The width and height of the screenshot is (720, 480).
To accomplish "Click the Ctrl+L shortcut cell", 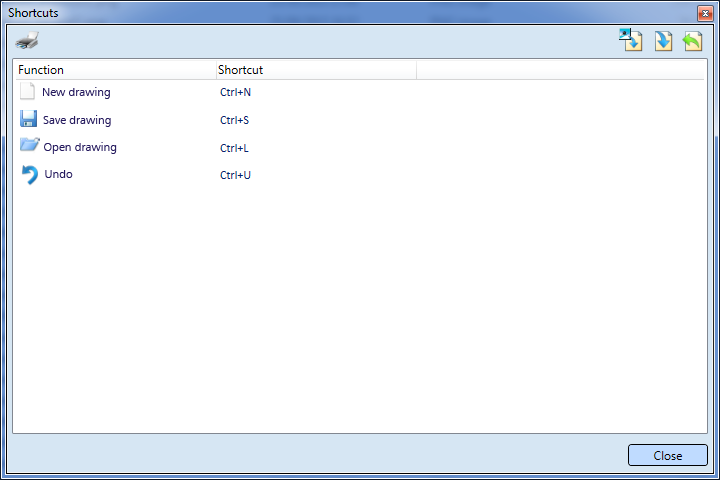I will (x=234, y=148).
